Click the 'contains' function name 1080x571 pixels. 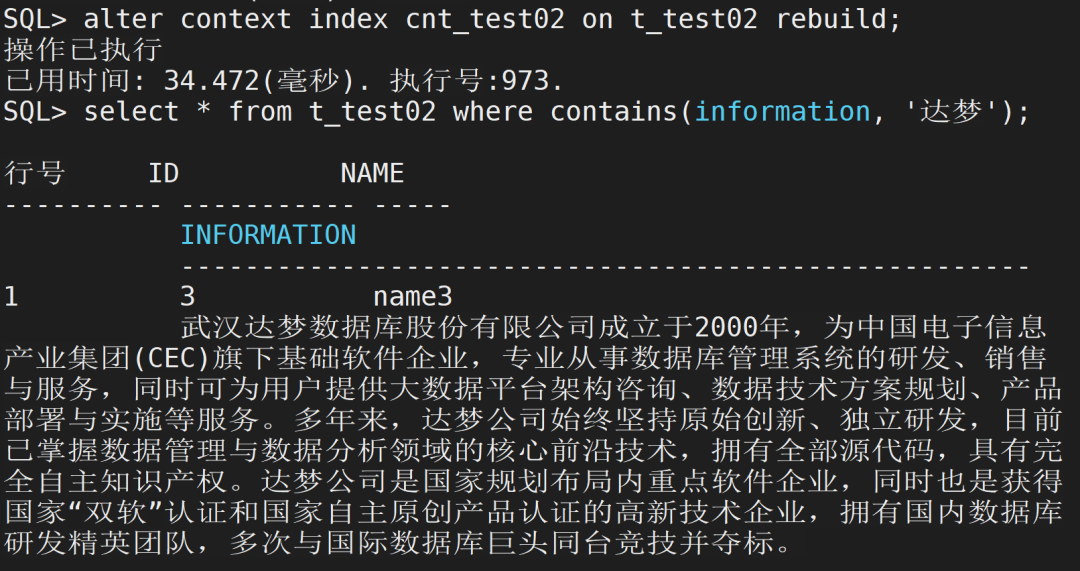[614, 110]
